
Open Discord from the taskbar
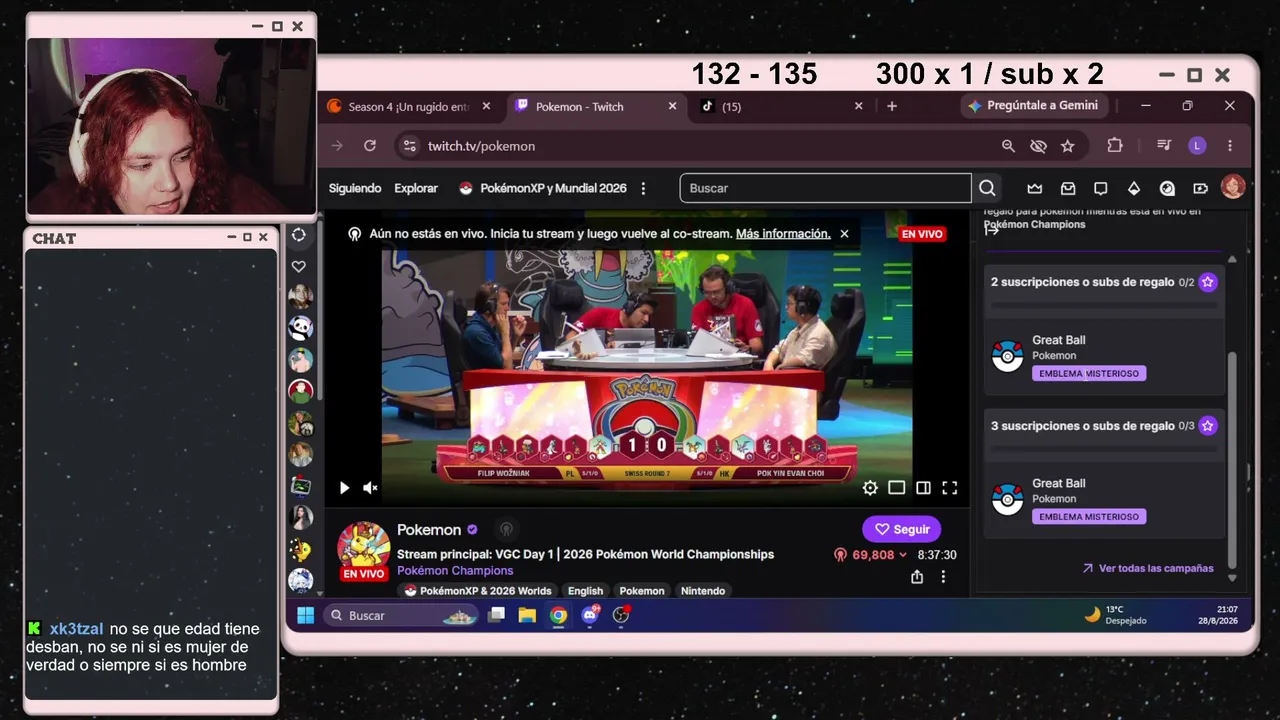click(x=590, y=615)
